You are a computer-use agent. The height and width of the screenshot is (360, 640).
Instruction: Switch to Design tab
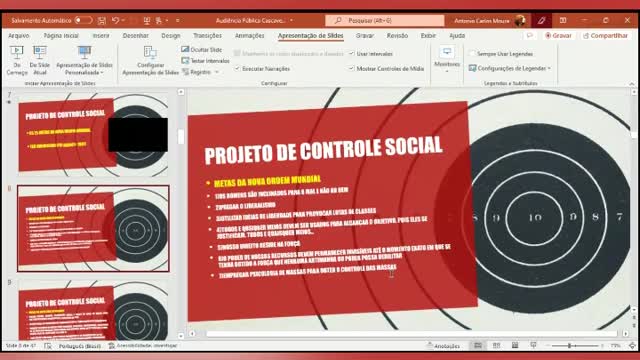pyautogui.click(x=171, y=36)
